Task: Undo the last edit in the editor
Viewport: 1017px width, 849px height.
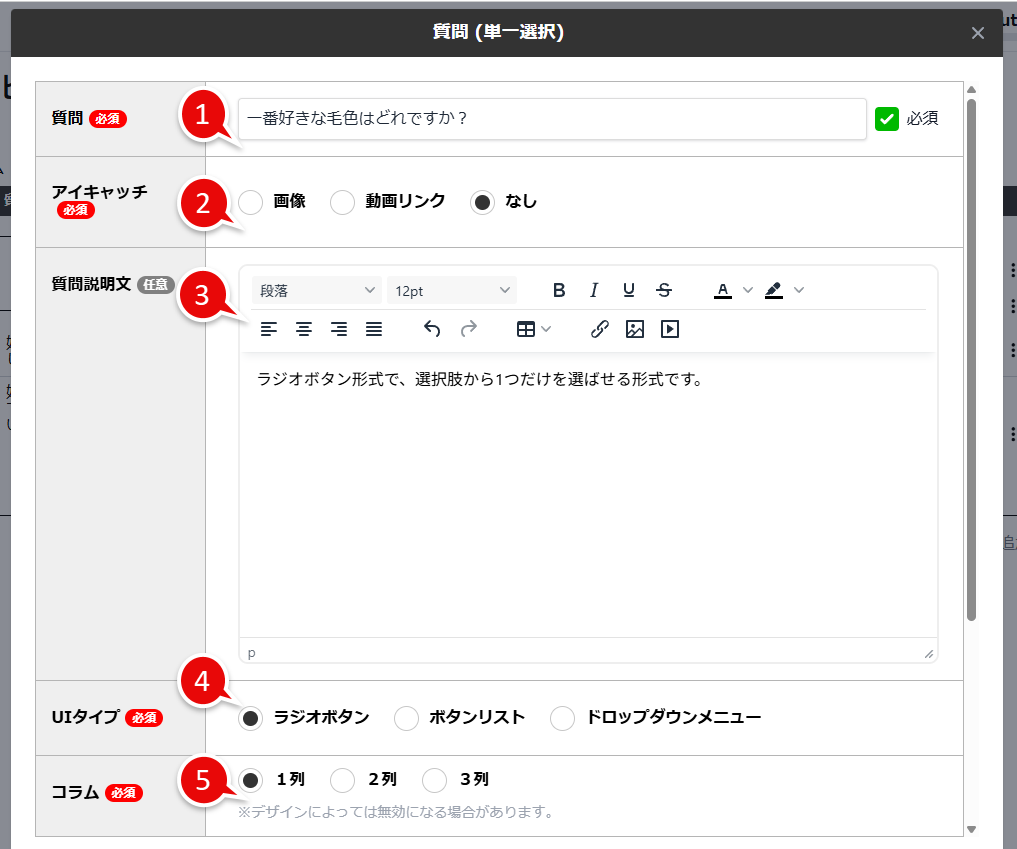Action: point(432,328)
